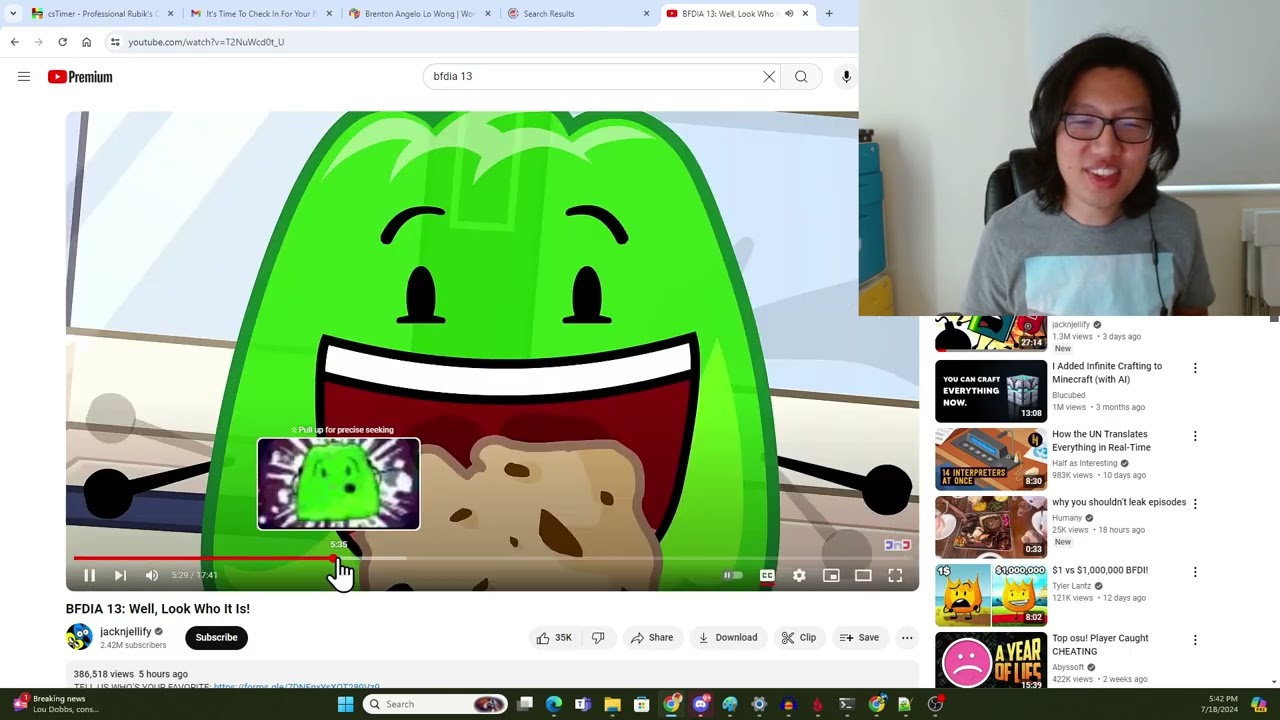1280x720 pixels.
Task: Open Breaking news widget on taskbar
Action: [58, 704]
